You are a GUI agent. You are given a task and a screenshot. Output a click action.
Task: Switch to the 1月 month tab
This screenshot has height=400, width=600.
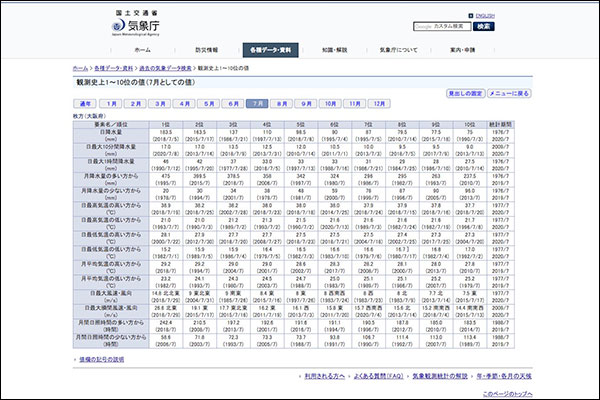coord(112,103)
